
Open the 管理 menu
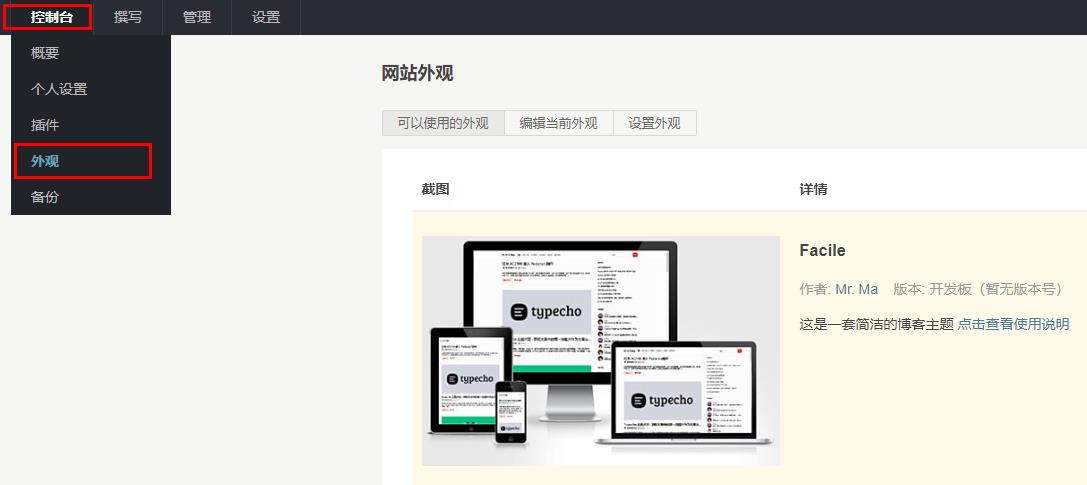tap(197, 17)
